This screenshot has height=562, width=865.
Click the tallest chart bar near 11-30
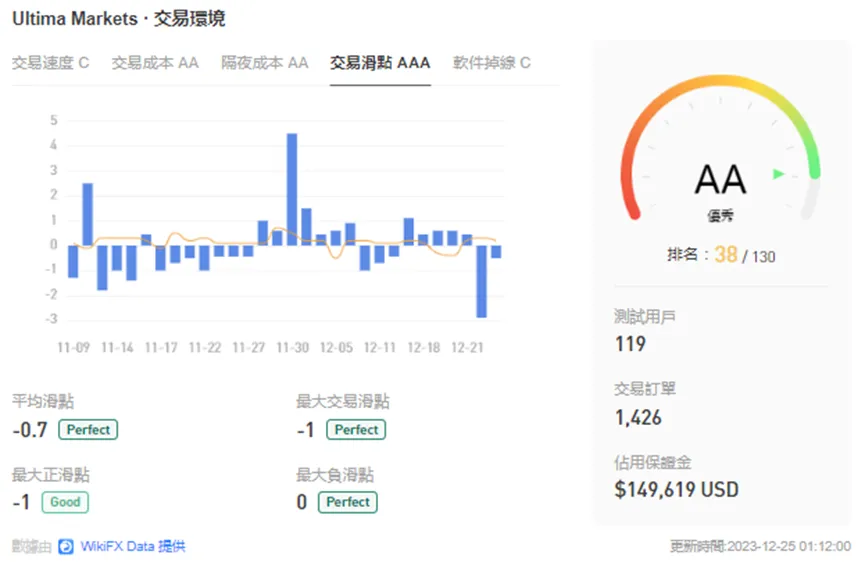(x=292, y=189)
